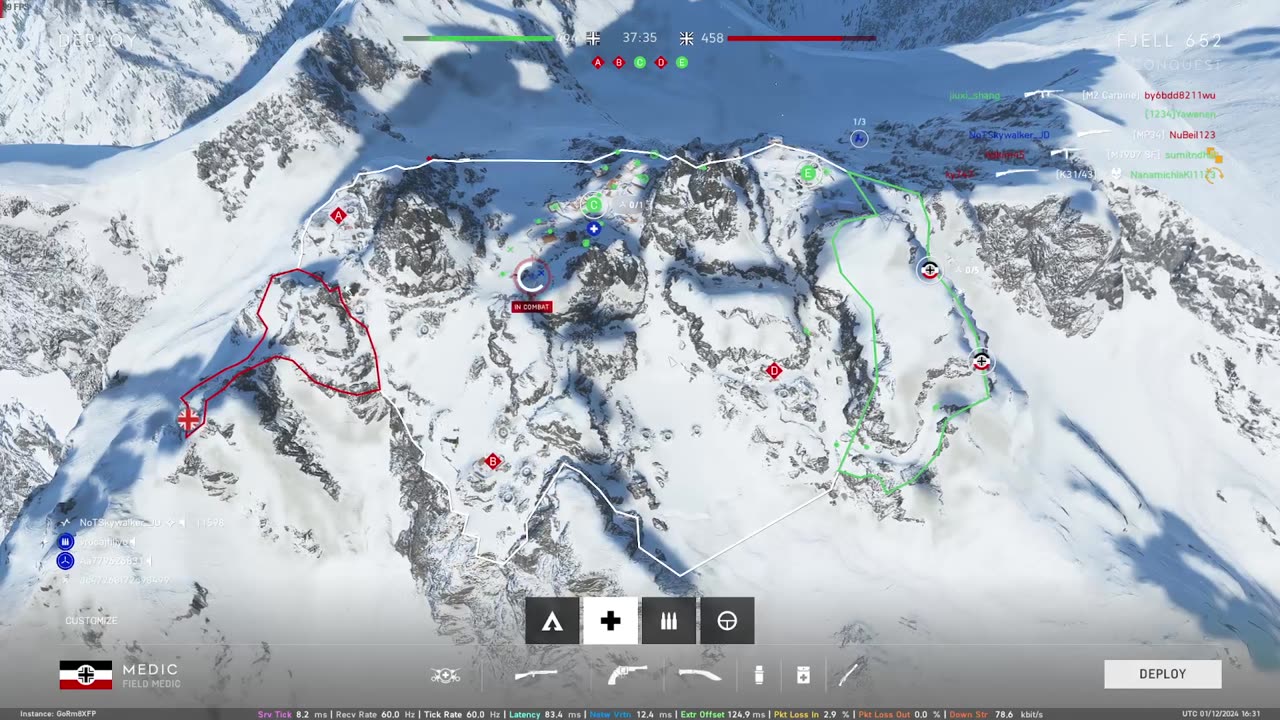Select the airplane spawn labeled 1/3
This screenshot has width=1280, height=720.
tap(859, 138)
